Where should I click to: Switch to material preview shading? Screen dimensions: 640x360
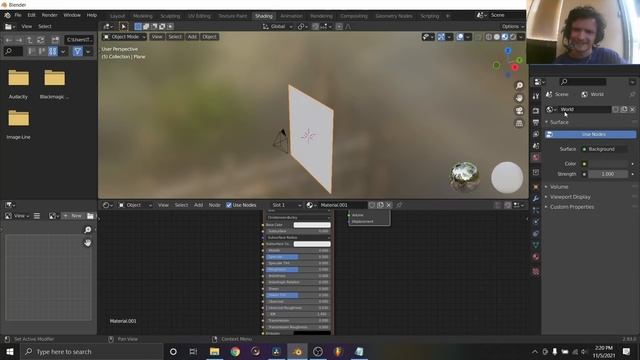[x=505, y=37]
